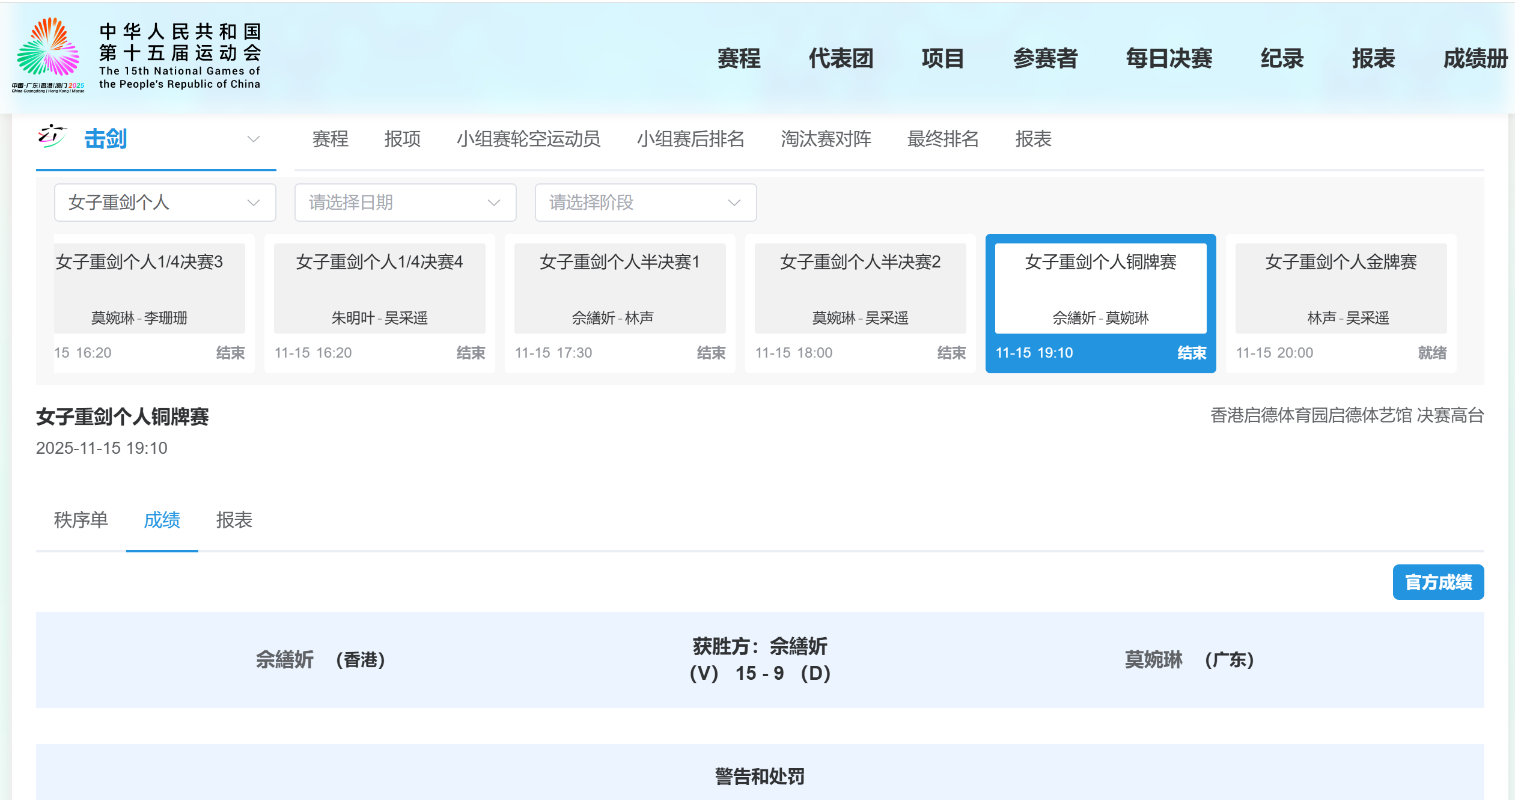Select the 秩序单 tab
Viewport: 1515px width, 800px height.
coord(81,520)
